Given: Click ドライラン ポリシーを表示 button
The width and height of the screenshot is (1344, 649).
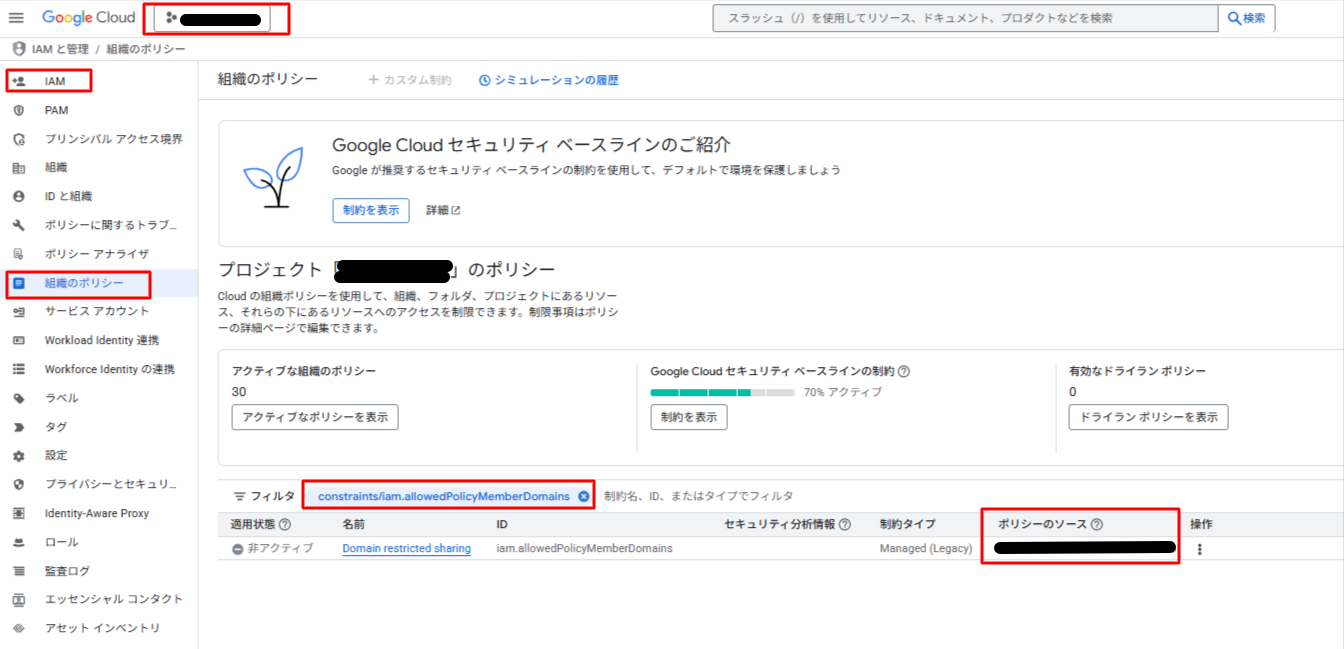Looking at the screenshot, I should click(1148, 417).
